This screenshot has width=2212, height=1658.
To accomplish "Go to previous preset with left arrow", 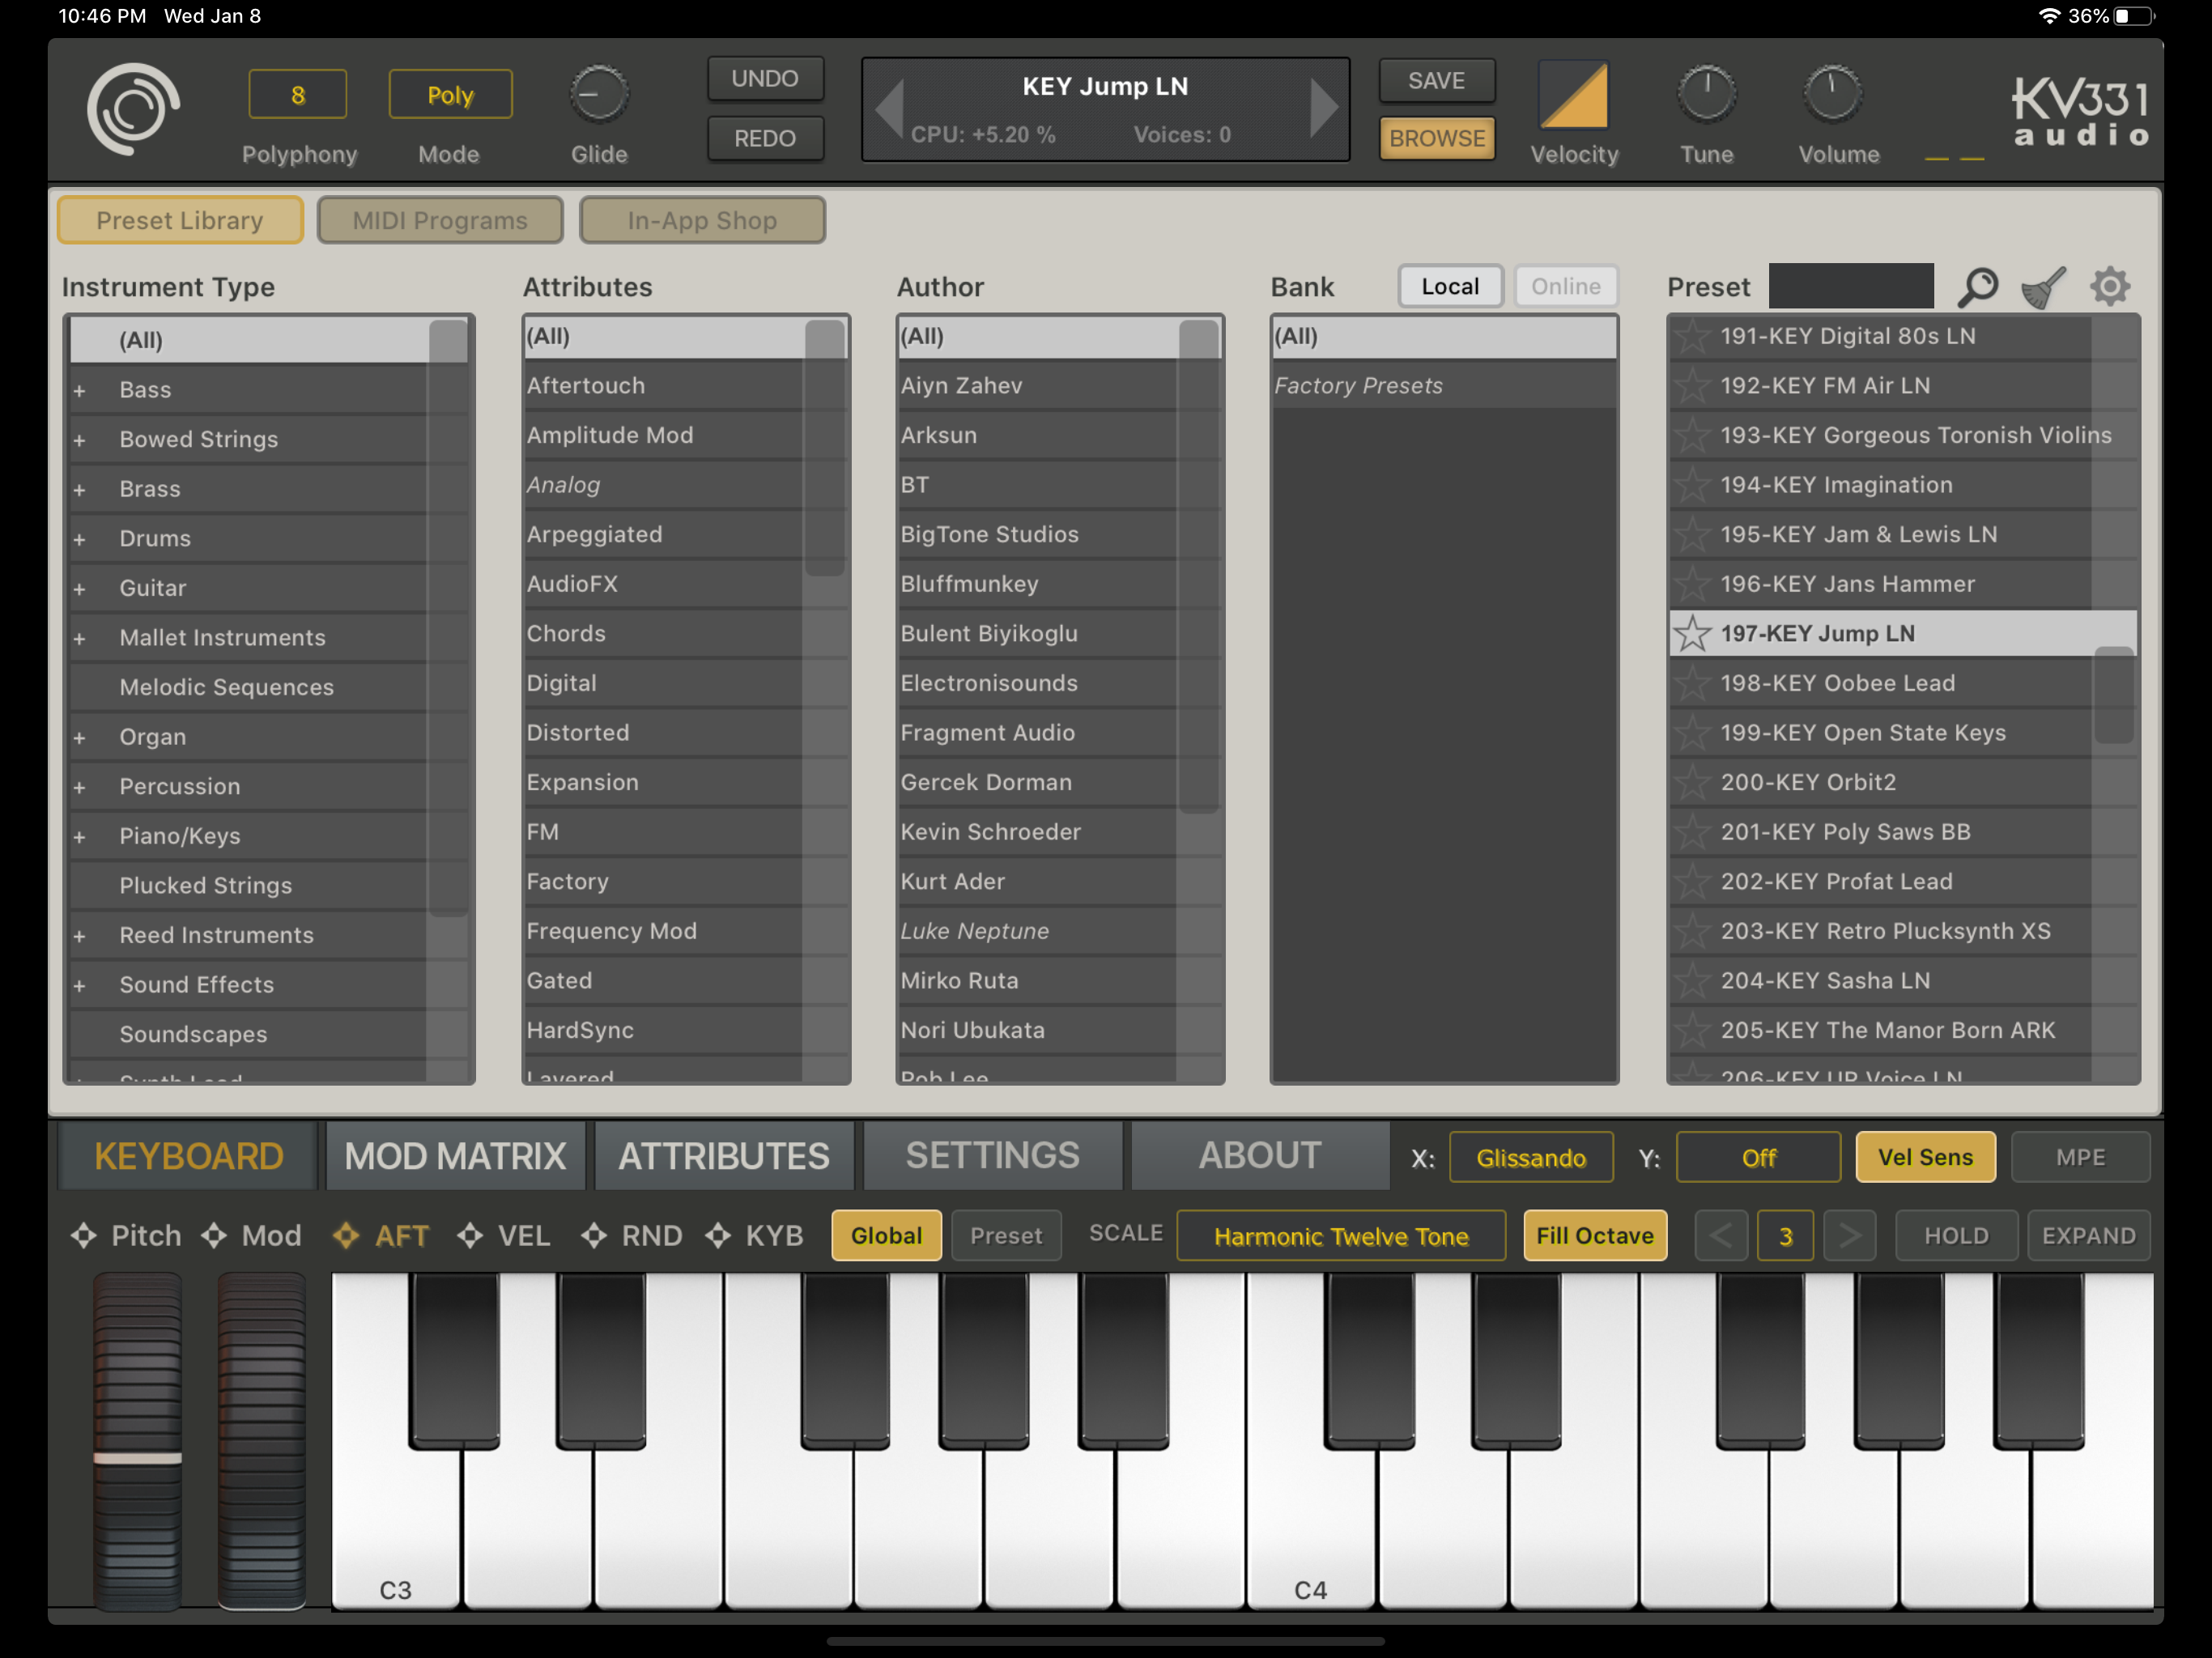I will click(x=890, y=108).
